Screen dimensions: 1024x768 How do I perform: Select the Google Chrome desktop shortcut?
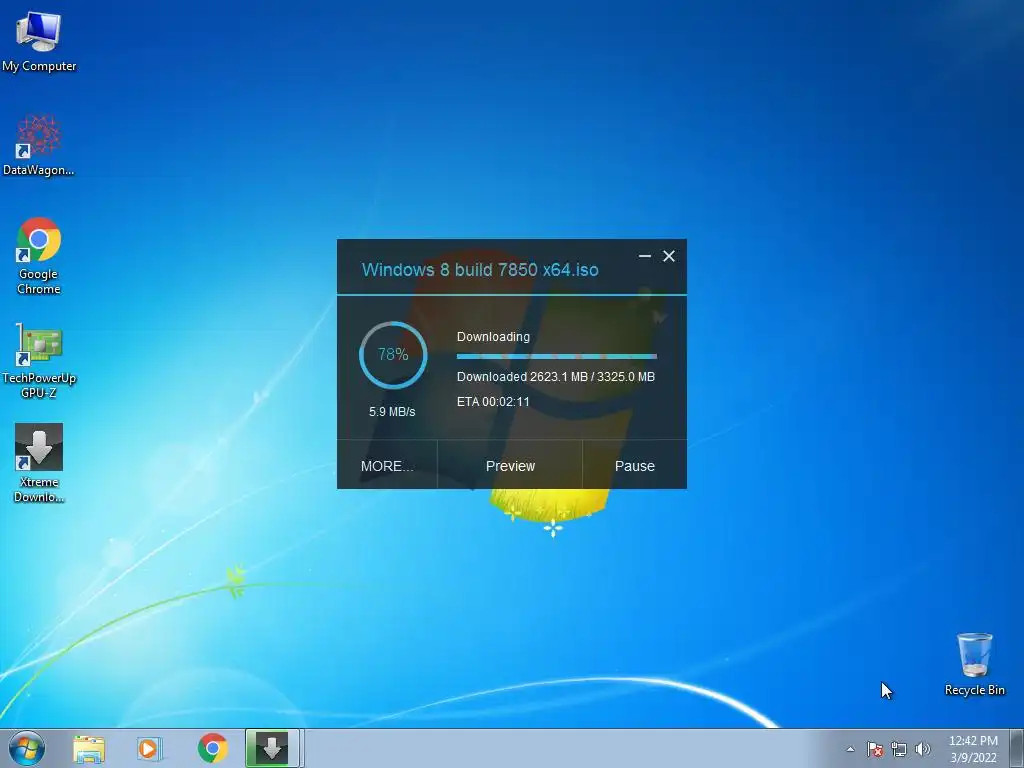pyautogui.click(x=39, y=256)
